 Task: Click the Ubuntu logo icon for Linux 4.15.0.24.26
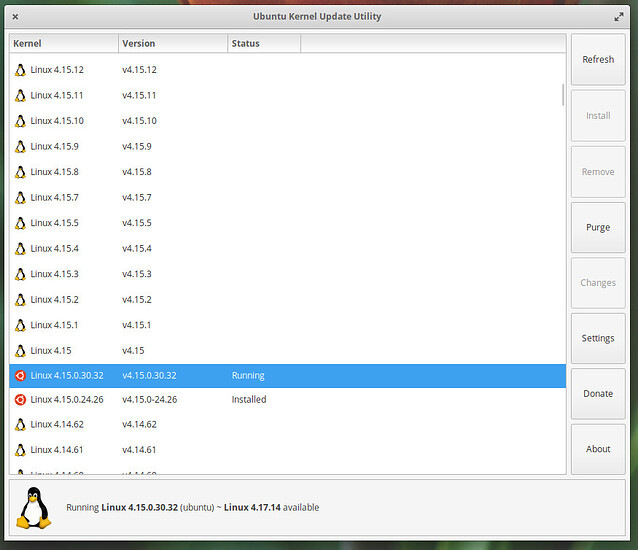coord(20,400)
